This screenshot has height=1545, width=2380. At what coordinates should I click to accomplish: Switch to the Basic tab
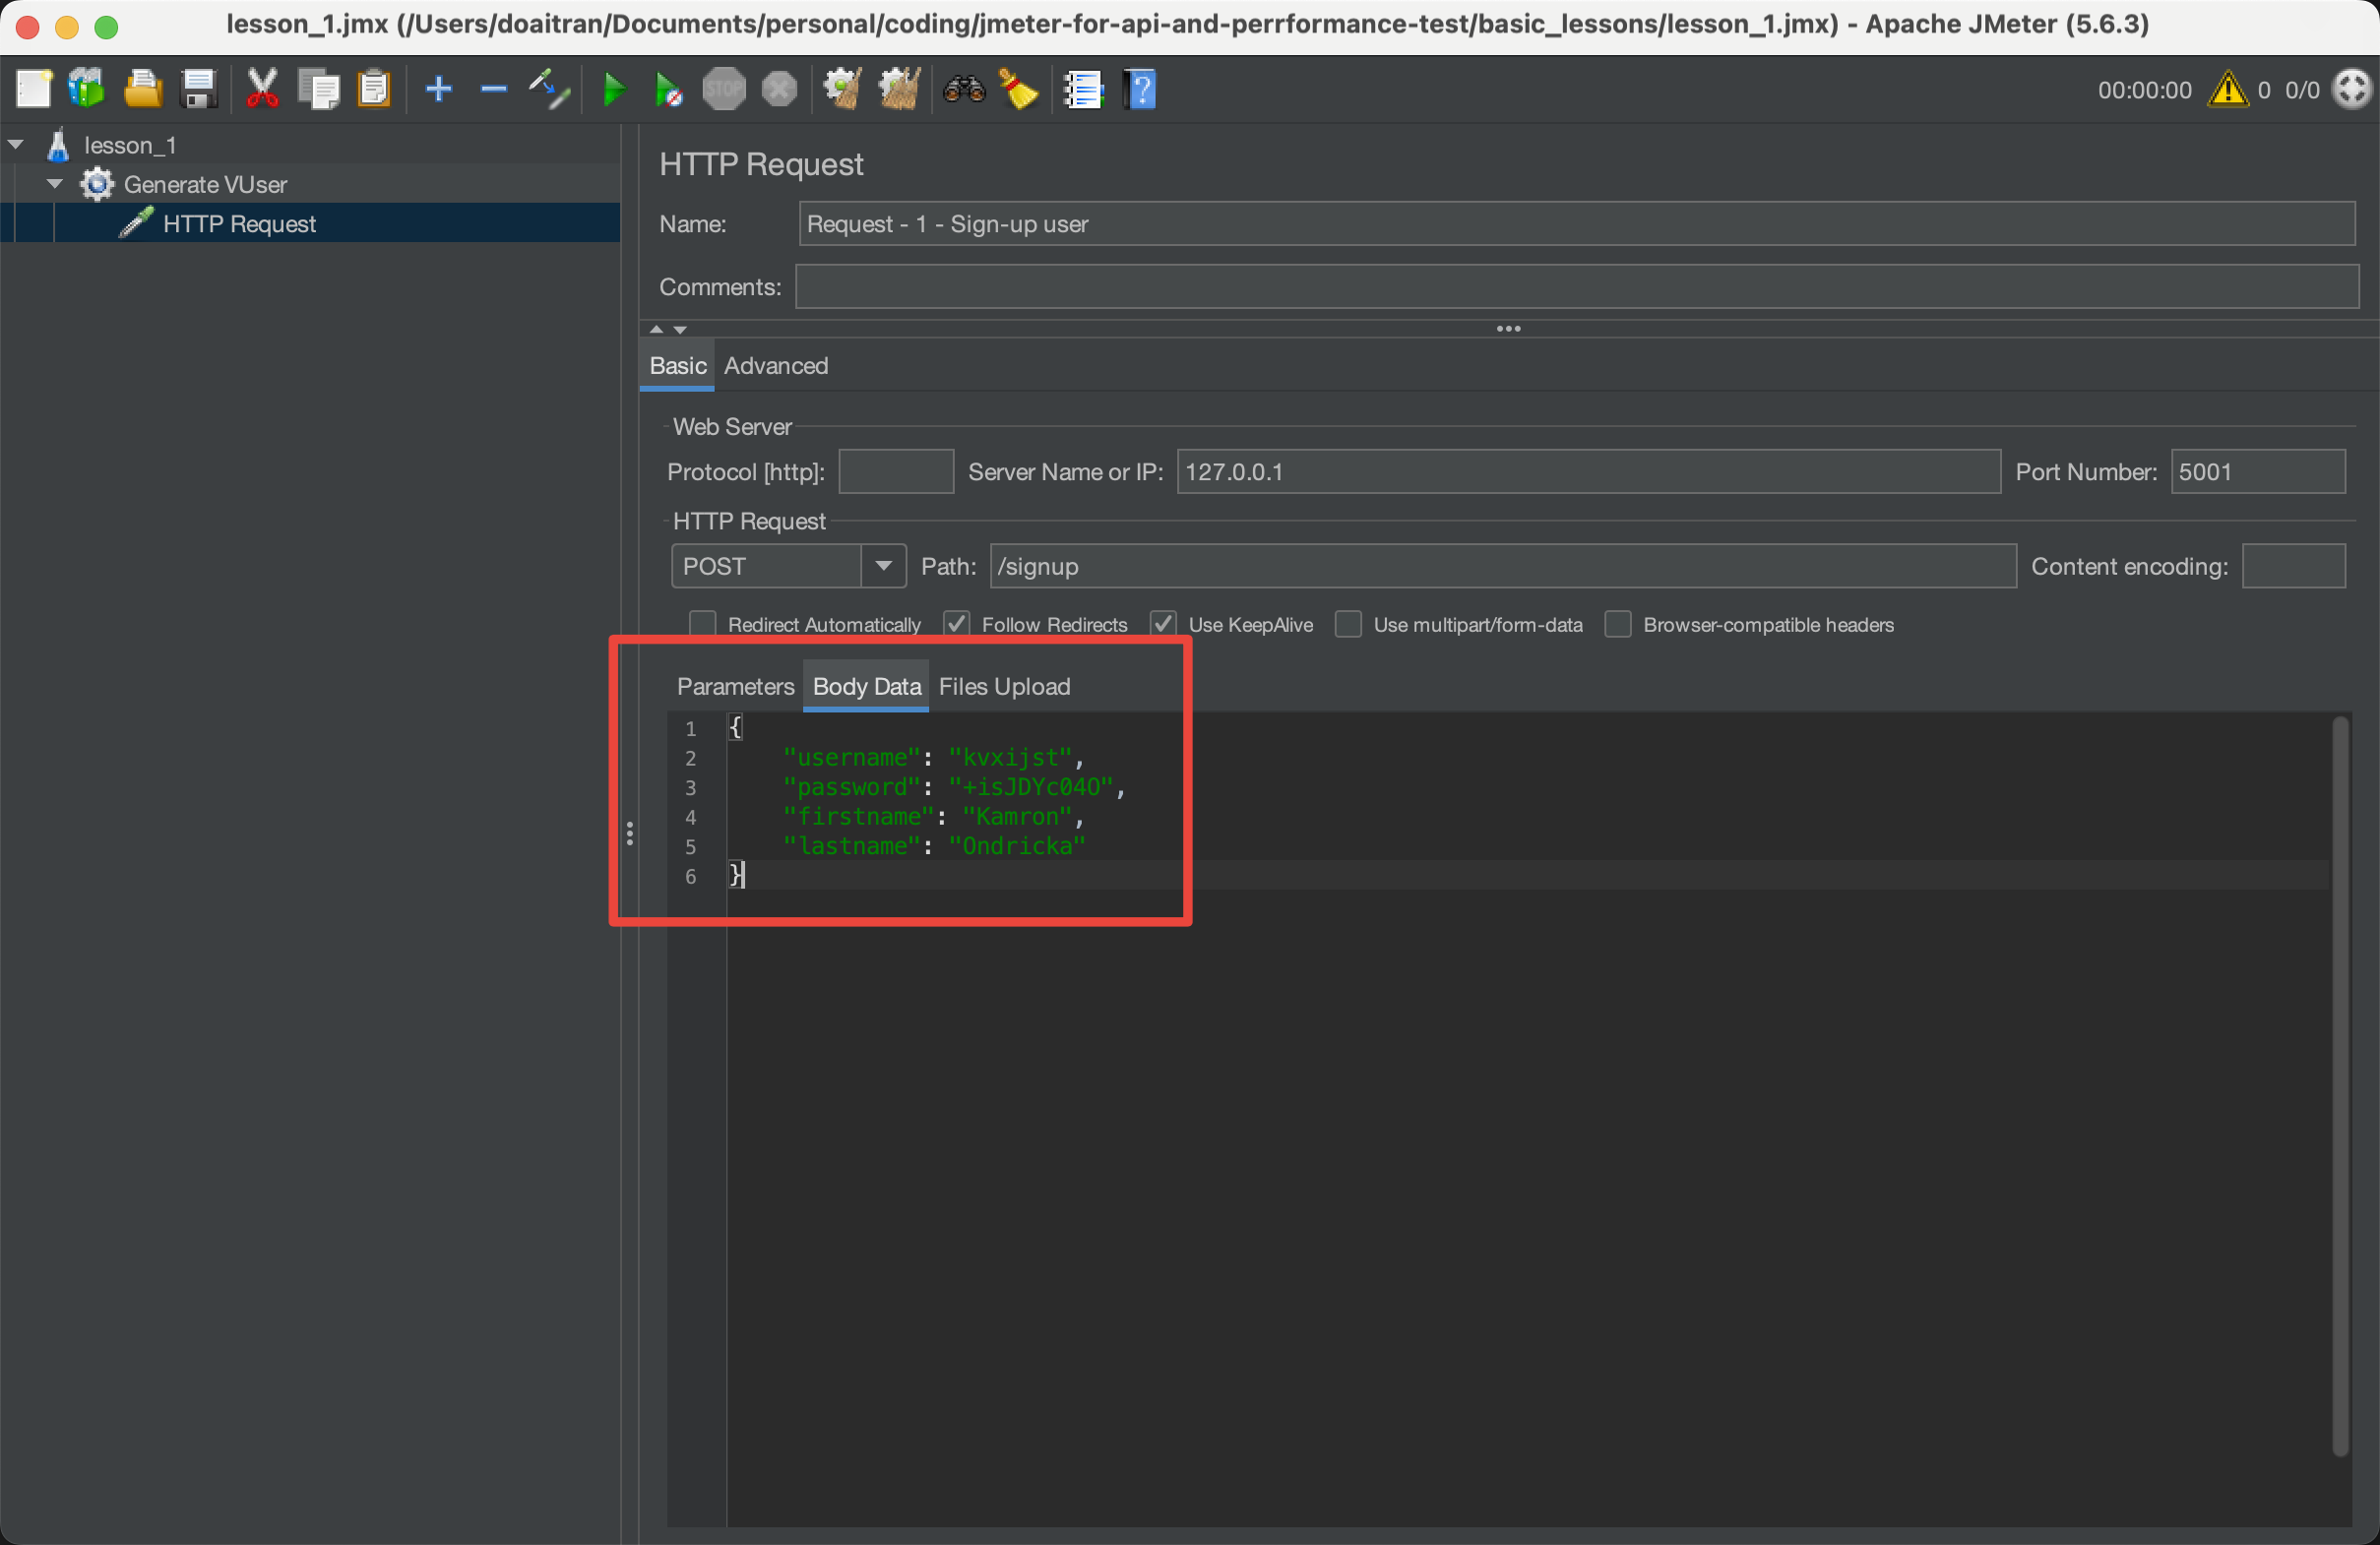coord(678,366)
